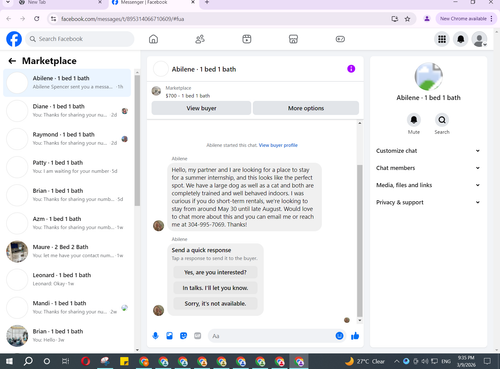500x369 pixels.
Task: Search in conversation magnifier icon
Action: 442,120
